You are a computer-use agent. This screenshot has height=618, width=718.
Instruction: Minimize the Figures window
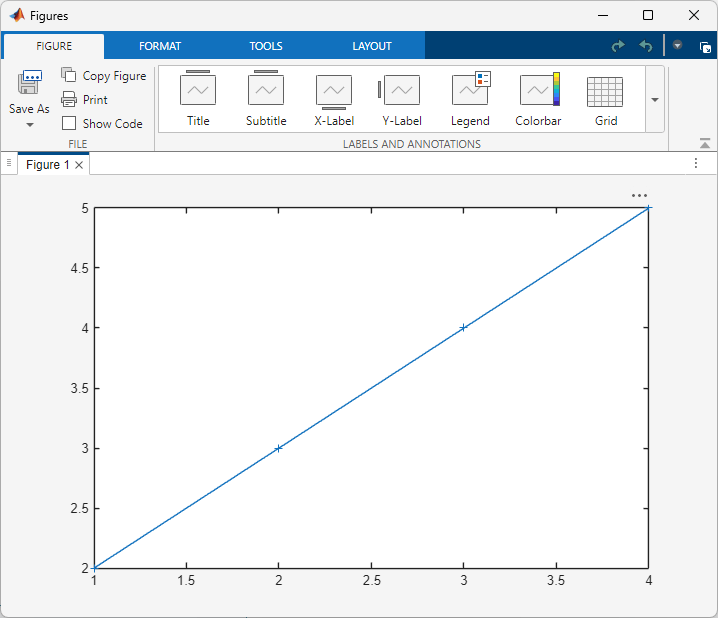click(603, 15)
